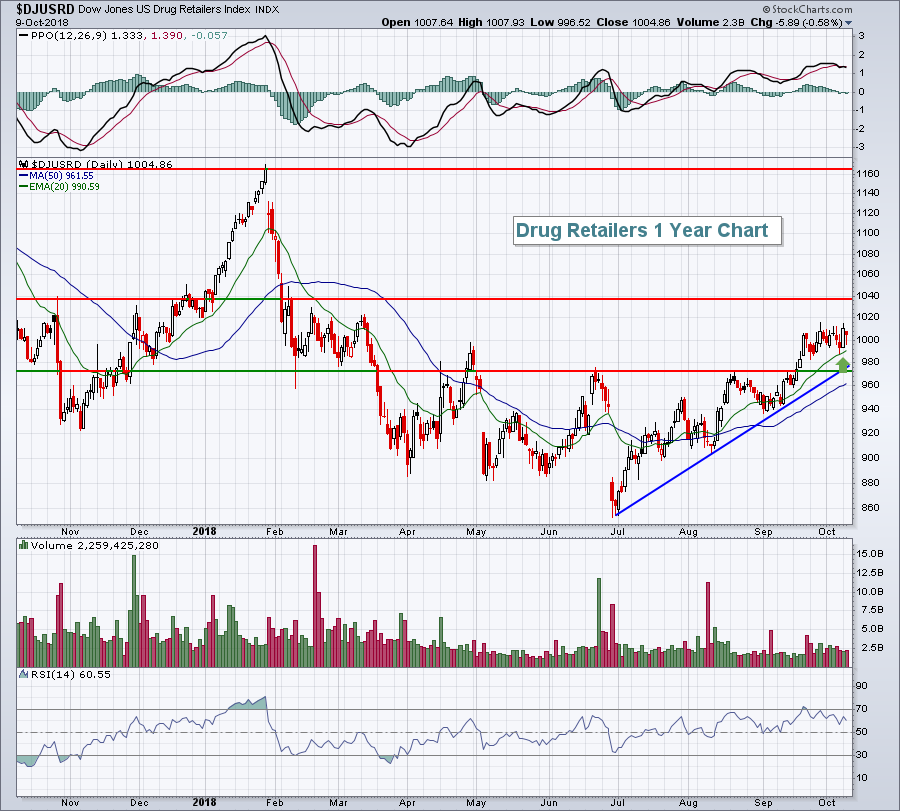The width and height of the screenshot is (900, 811).
Task: Click the EMA(20) 990.59 legend entry
Action: tap(65, 187)
